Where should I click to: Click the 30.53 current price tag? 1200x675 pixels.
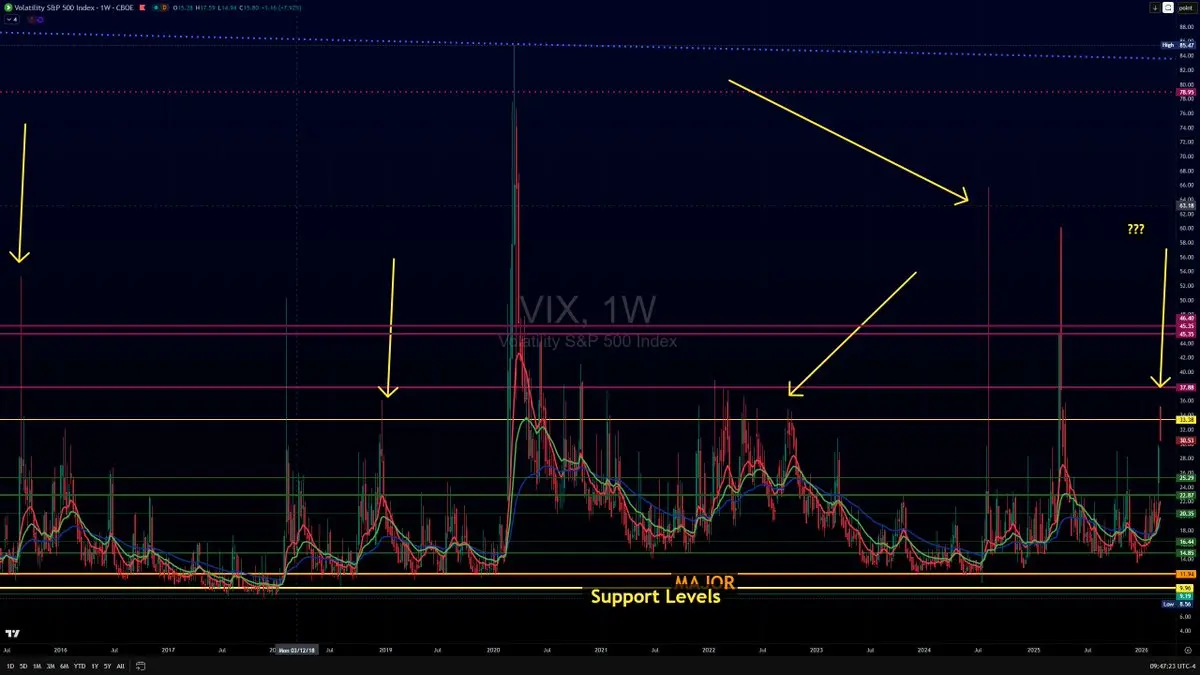(x=1187, y=440)
